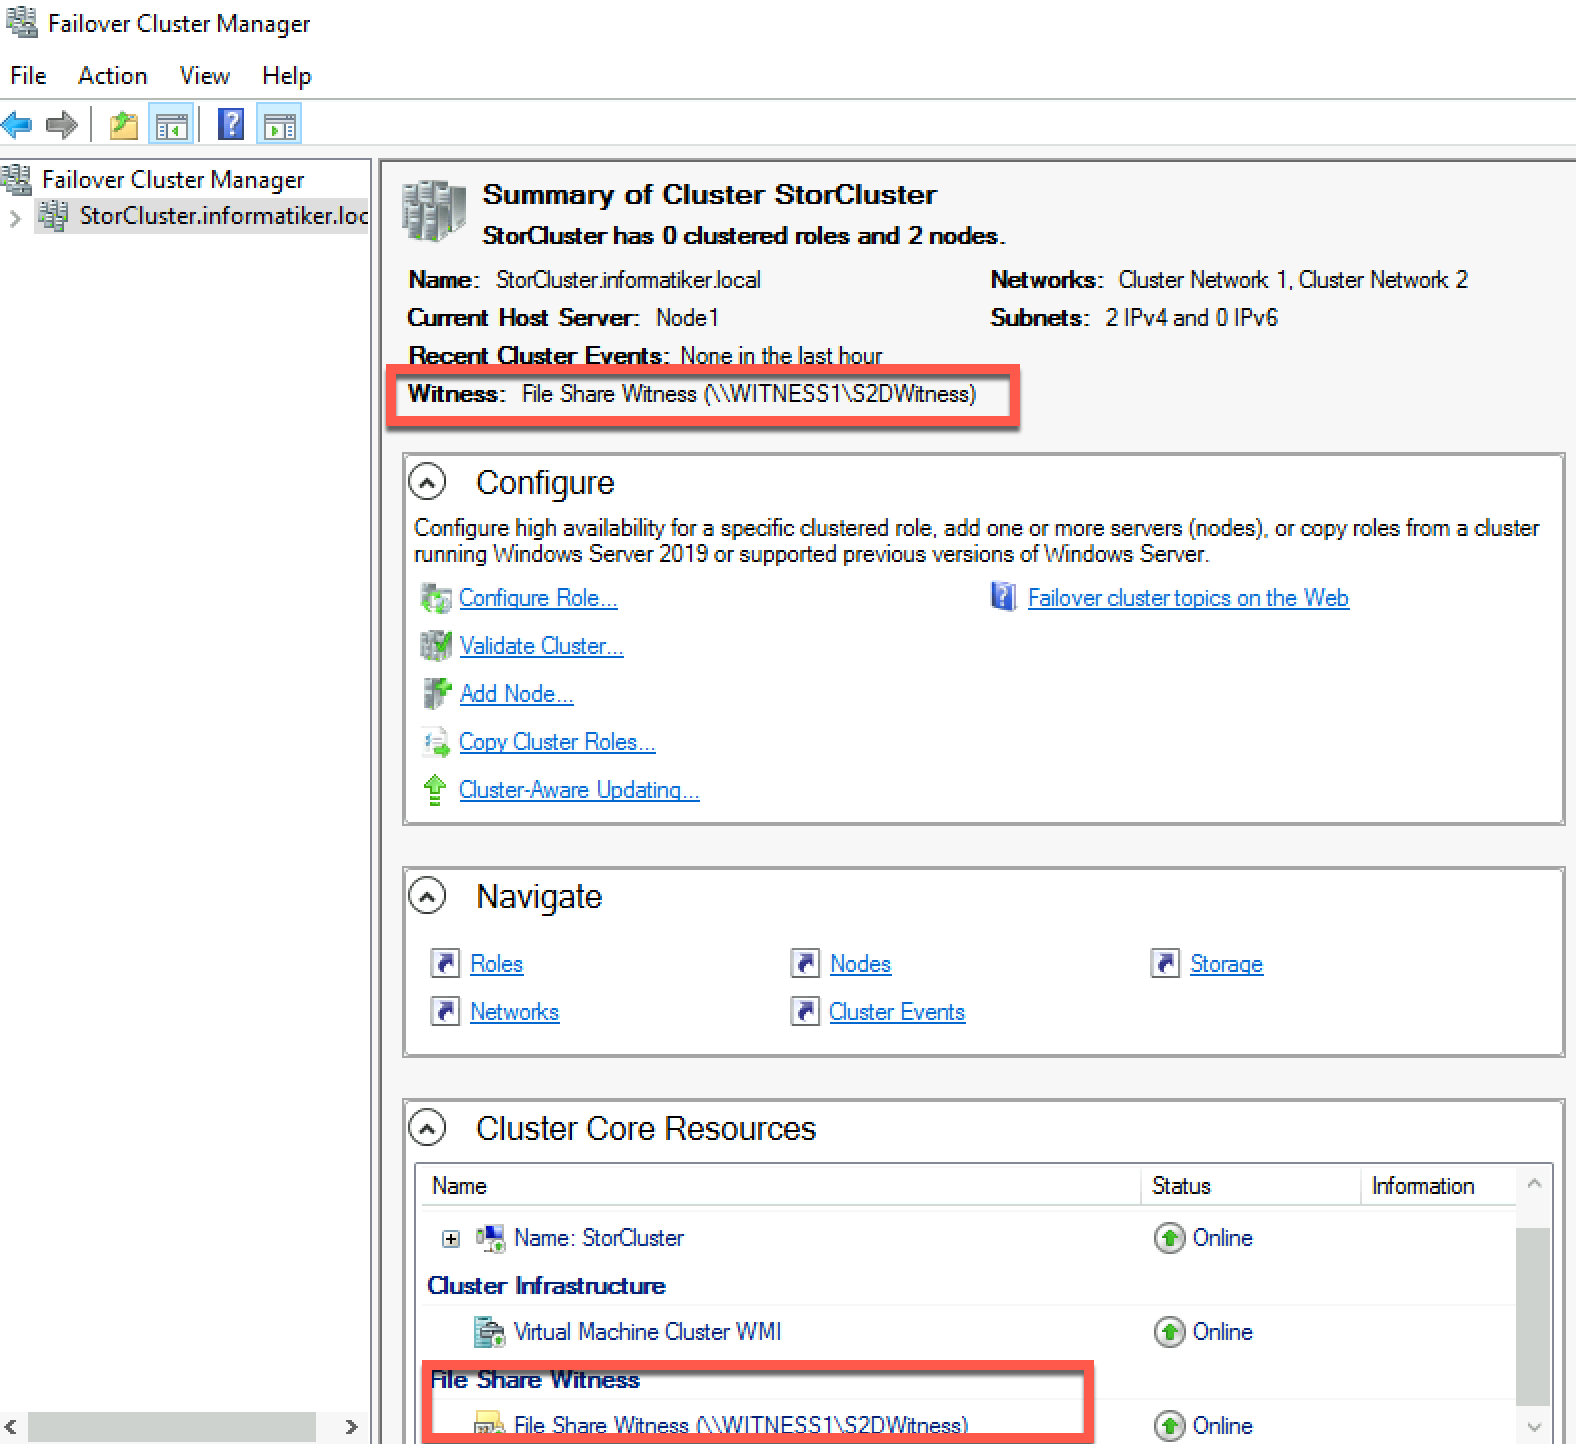Navigate to Storage link
The width and height of the screenshot is (1576, 1444).
tap(1226, 964)
